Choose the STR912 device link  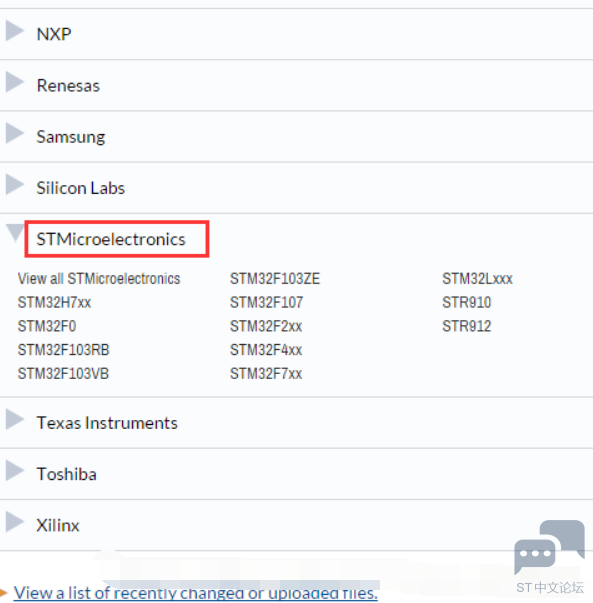pos(466,326)
